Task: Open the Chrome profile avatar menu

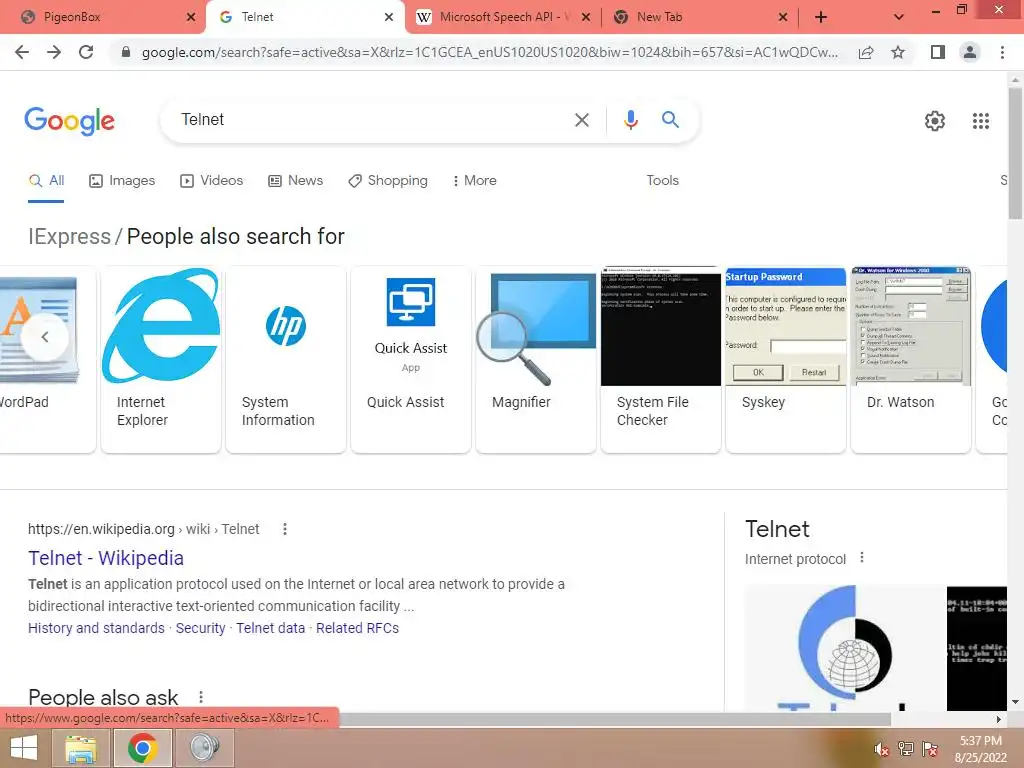Action: coord(970,52)
